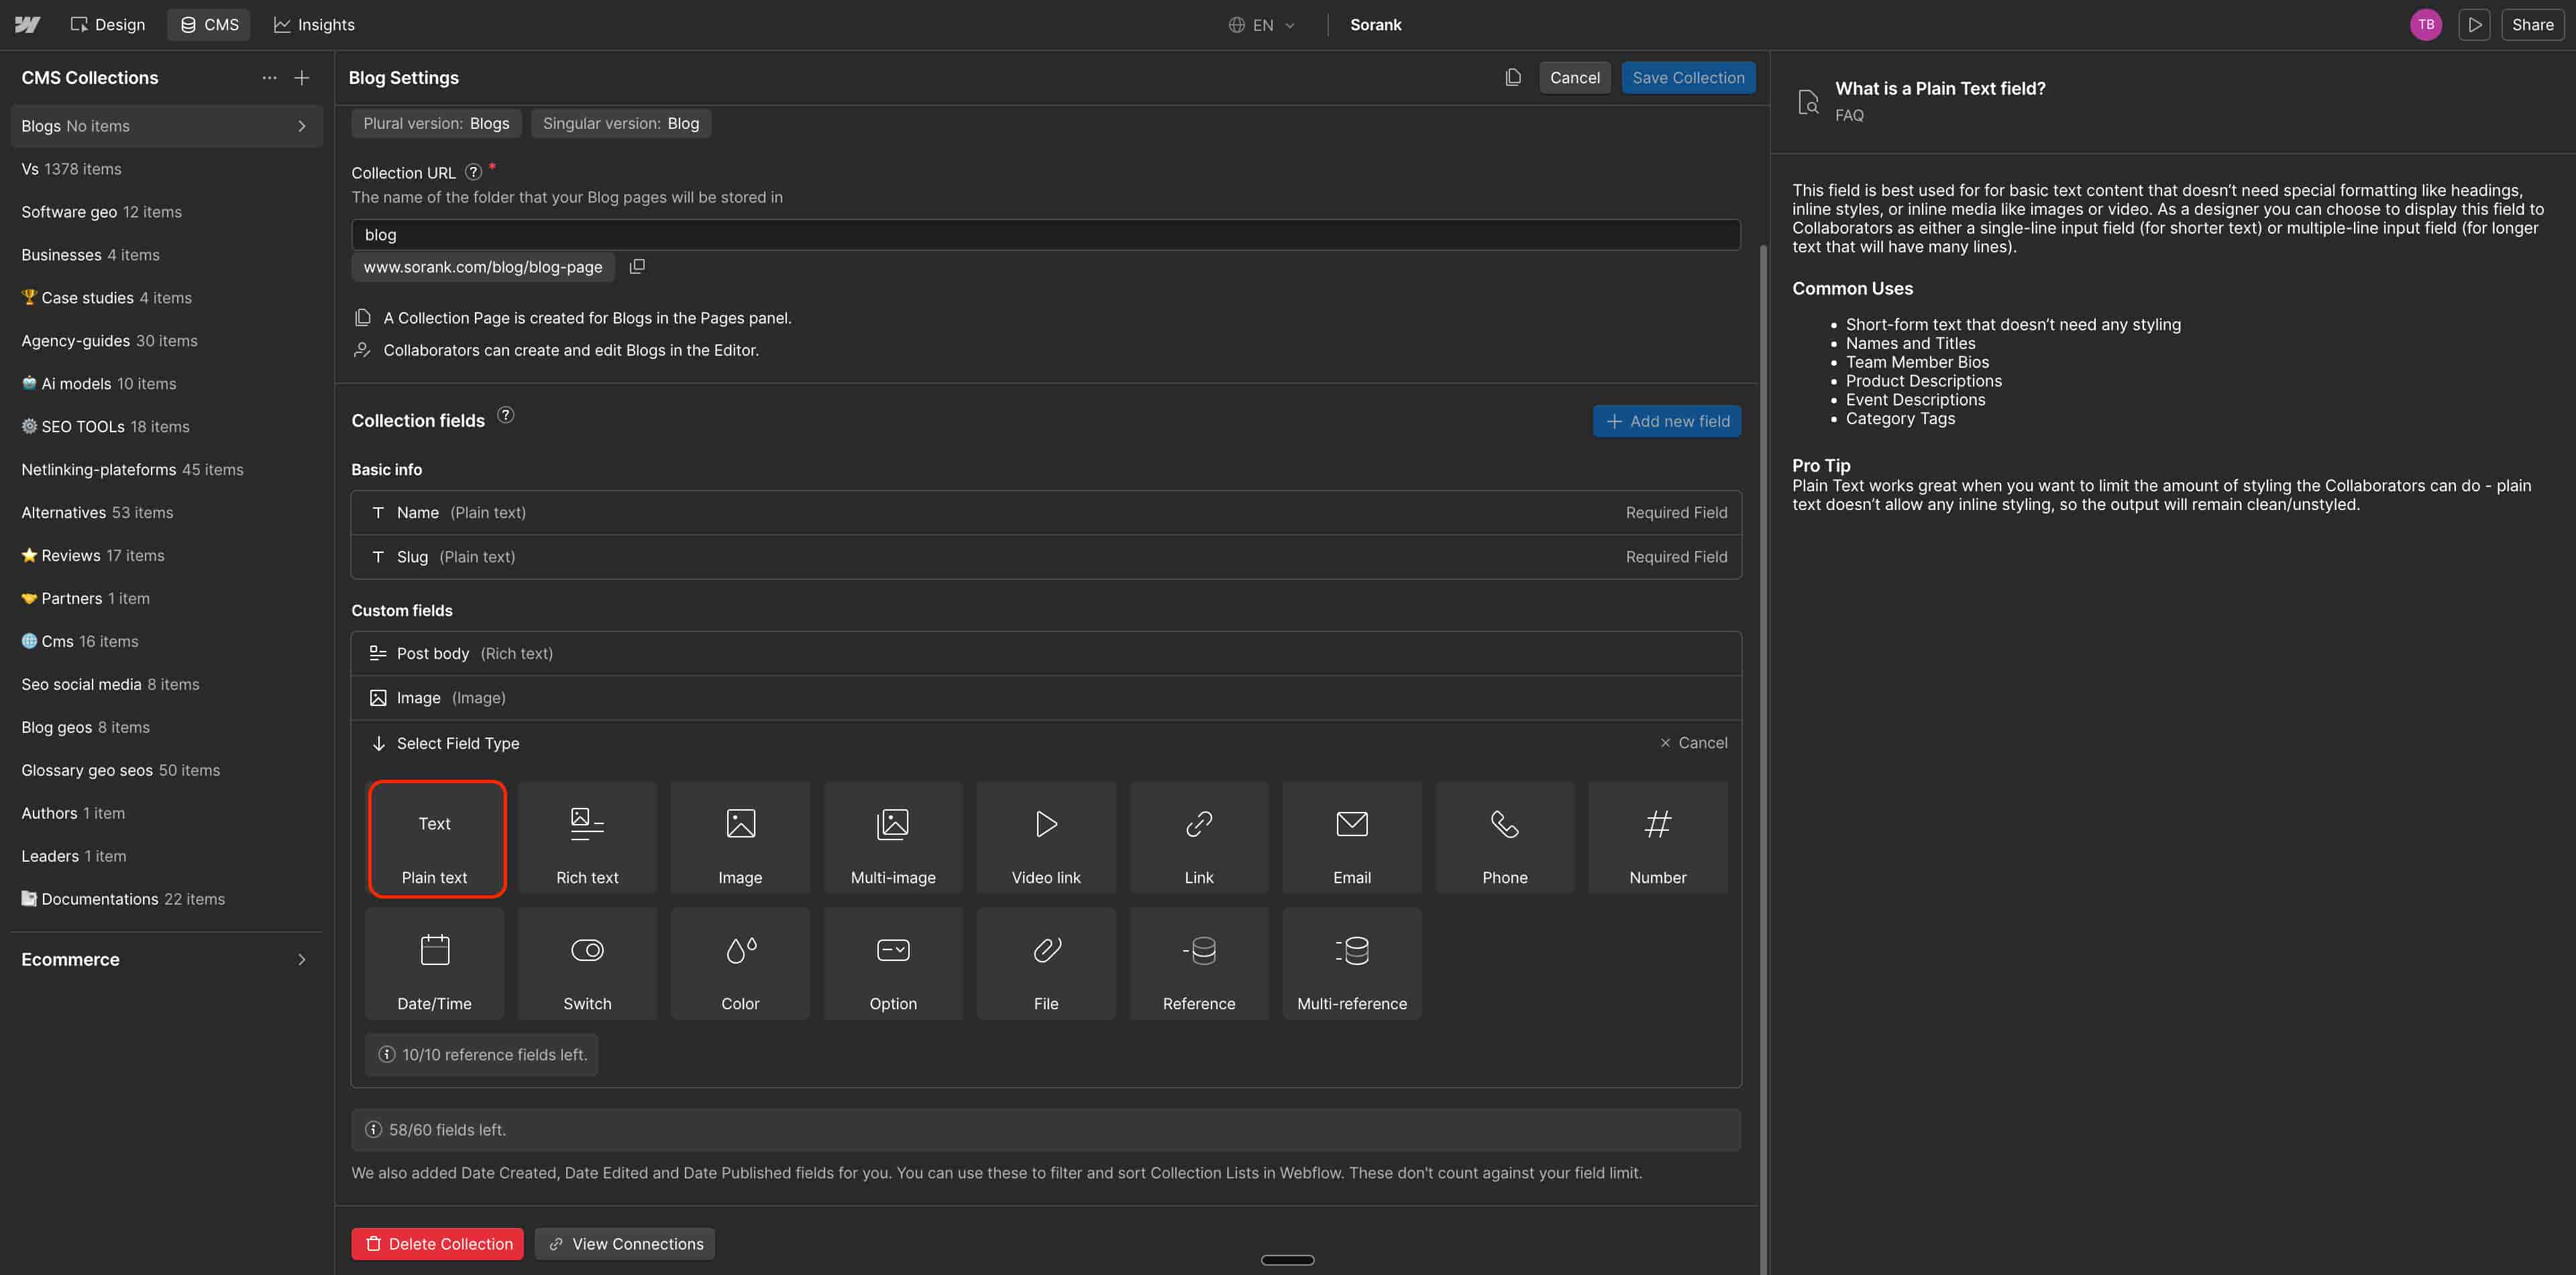The width and height of the screenshot is (2576, 1275).
Task: Choose the Link field type
Action: click(x=1199, y=838)
